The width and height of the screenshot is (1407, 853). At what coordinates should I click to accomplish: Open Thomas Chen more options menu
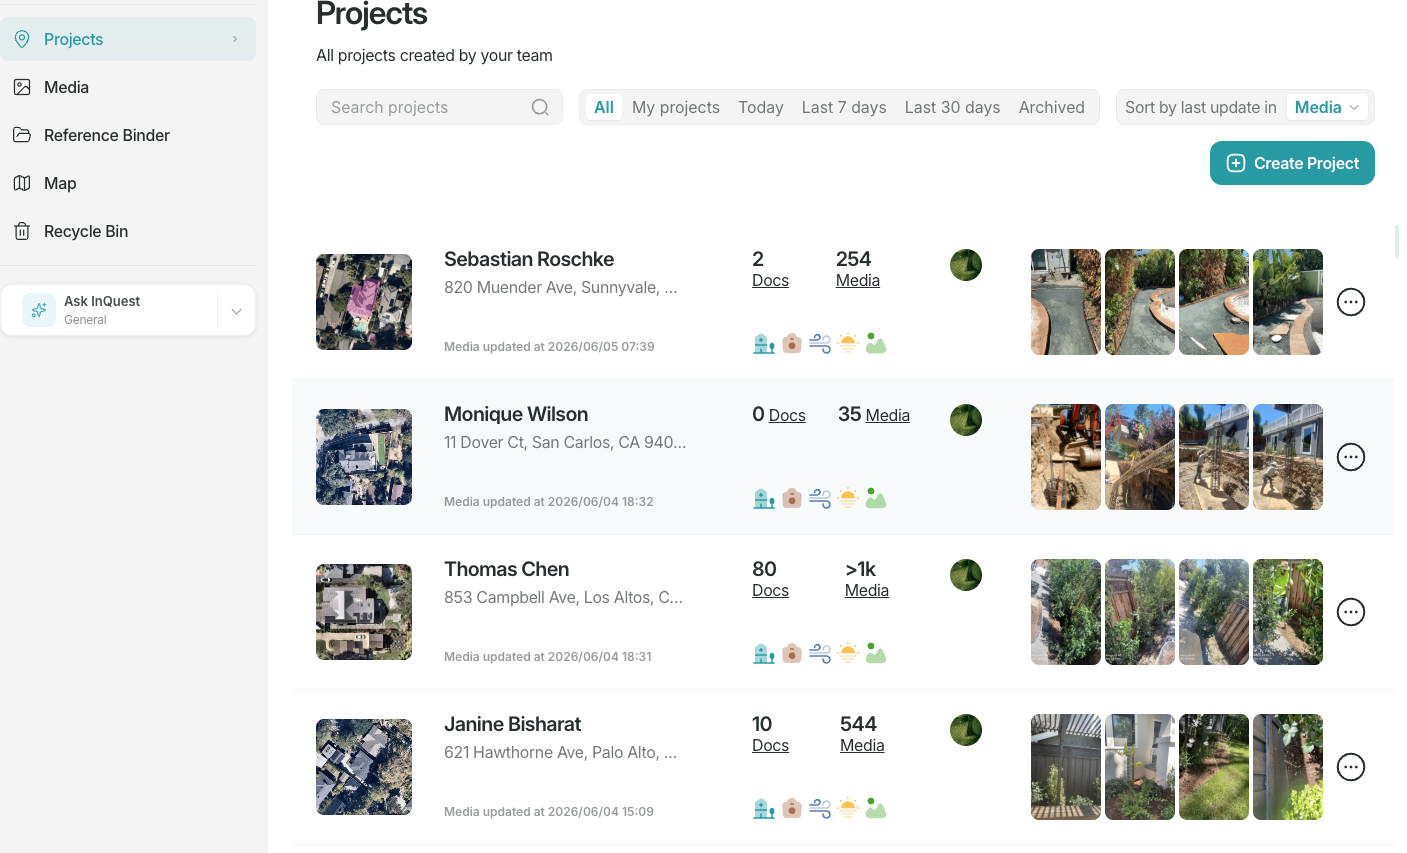click(1351, 612)
